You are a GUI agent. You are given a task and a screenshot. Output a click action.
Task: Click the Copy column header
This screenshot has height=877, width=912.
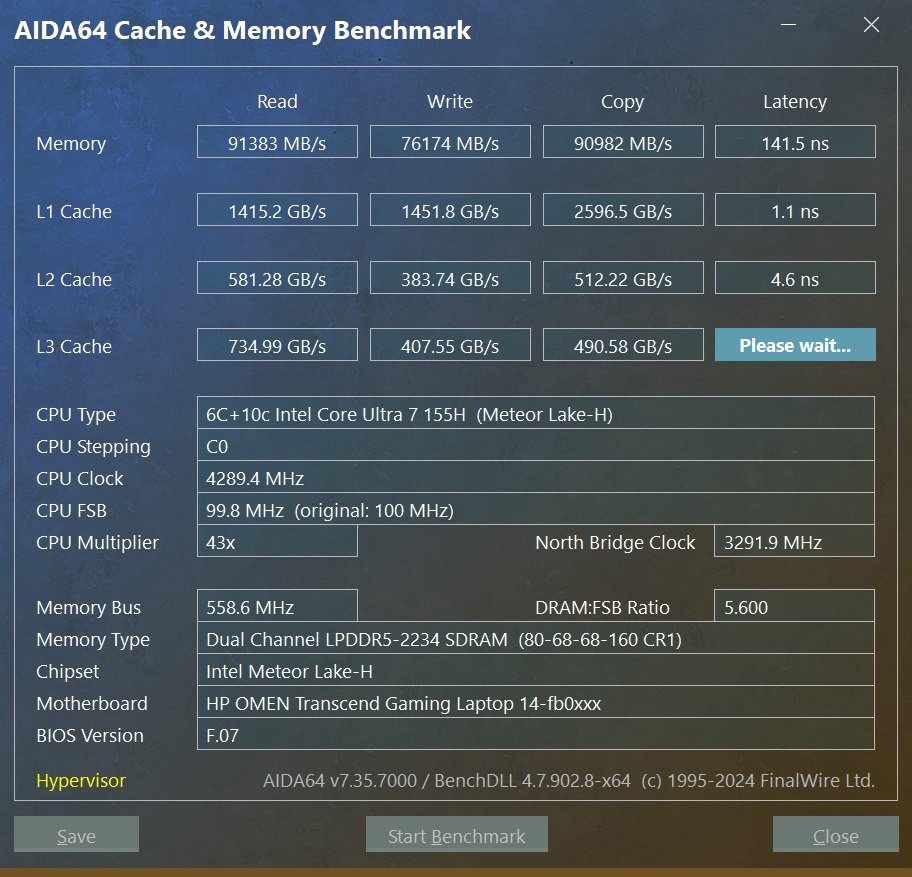click(622, 102)
